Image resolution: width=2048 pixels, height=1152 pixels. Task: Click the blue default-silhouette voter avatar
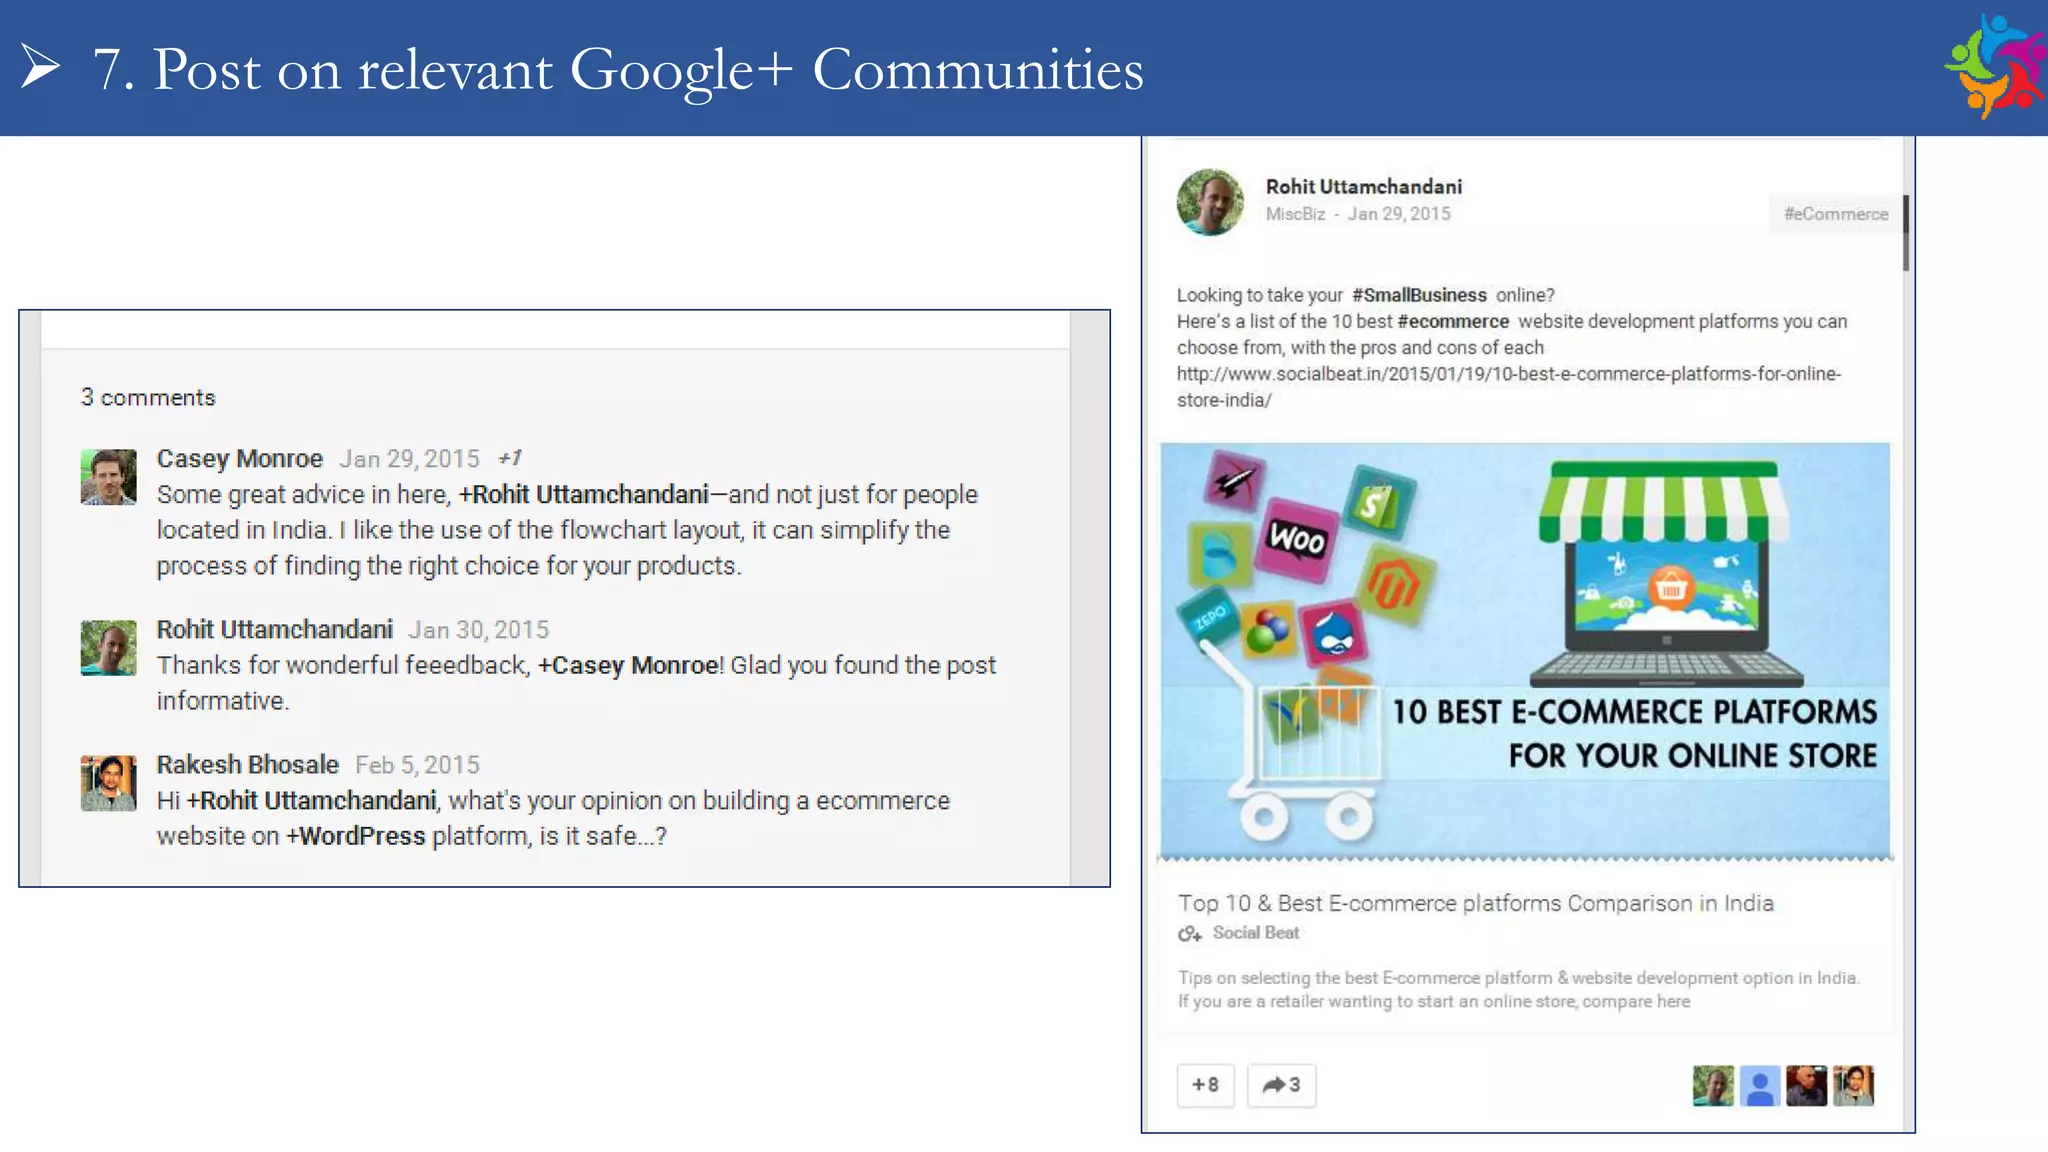[1760, 1086]
